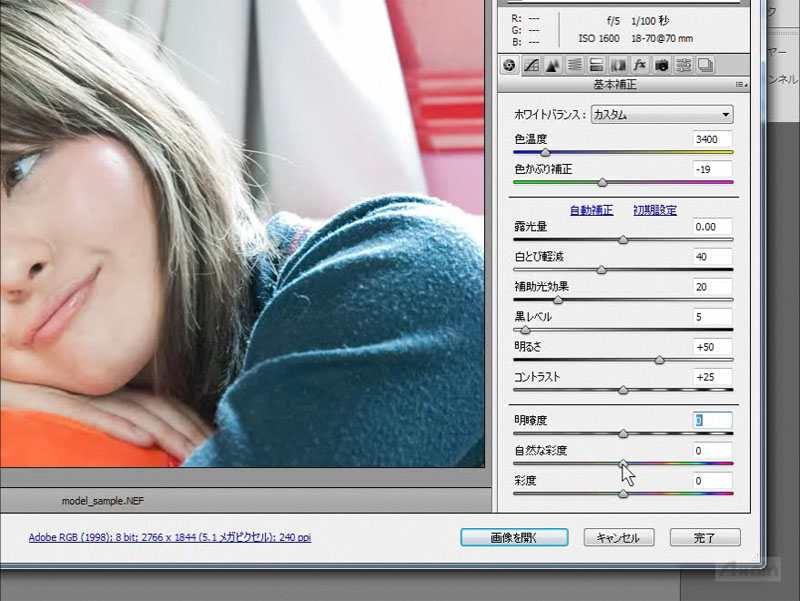Switch to the Snapshots tab icon

click(705, 65)
